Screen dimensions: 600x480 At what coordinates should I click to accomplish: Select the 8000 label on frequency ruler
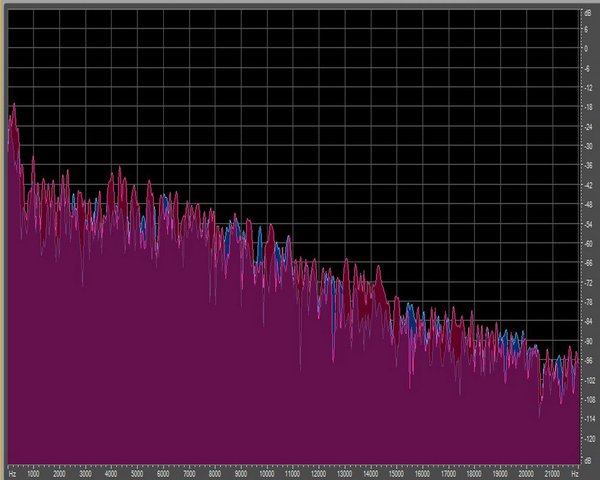[x=215, y=474]
